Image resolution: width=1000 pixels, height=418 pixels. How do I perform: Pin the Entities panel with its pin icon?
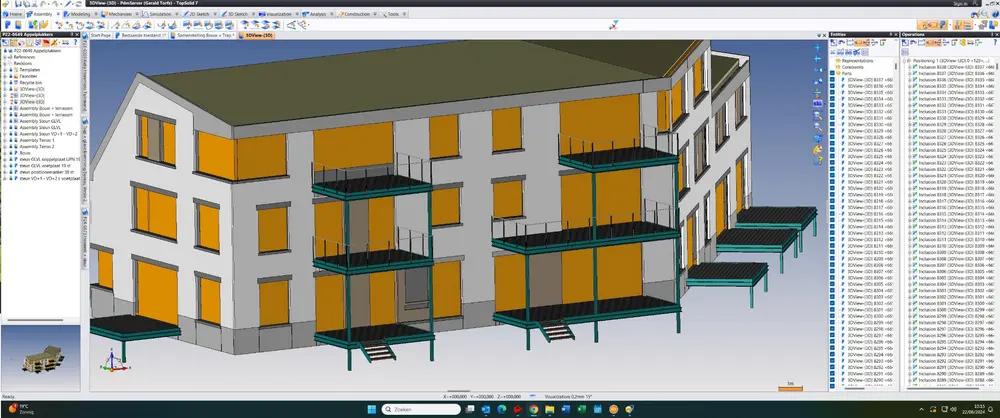pos(891,34)
